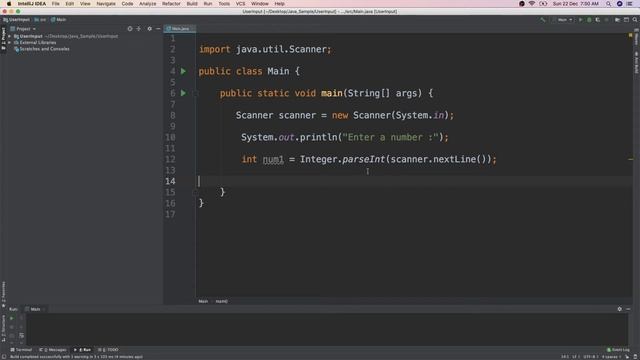Click the main() breadcrumb at the editor bottom

click(x=222, y=302)
